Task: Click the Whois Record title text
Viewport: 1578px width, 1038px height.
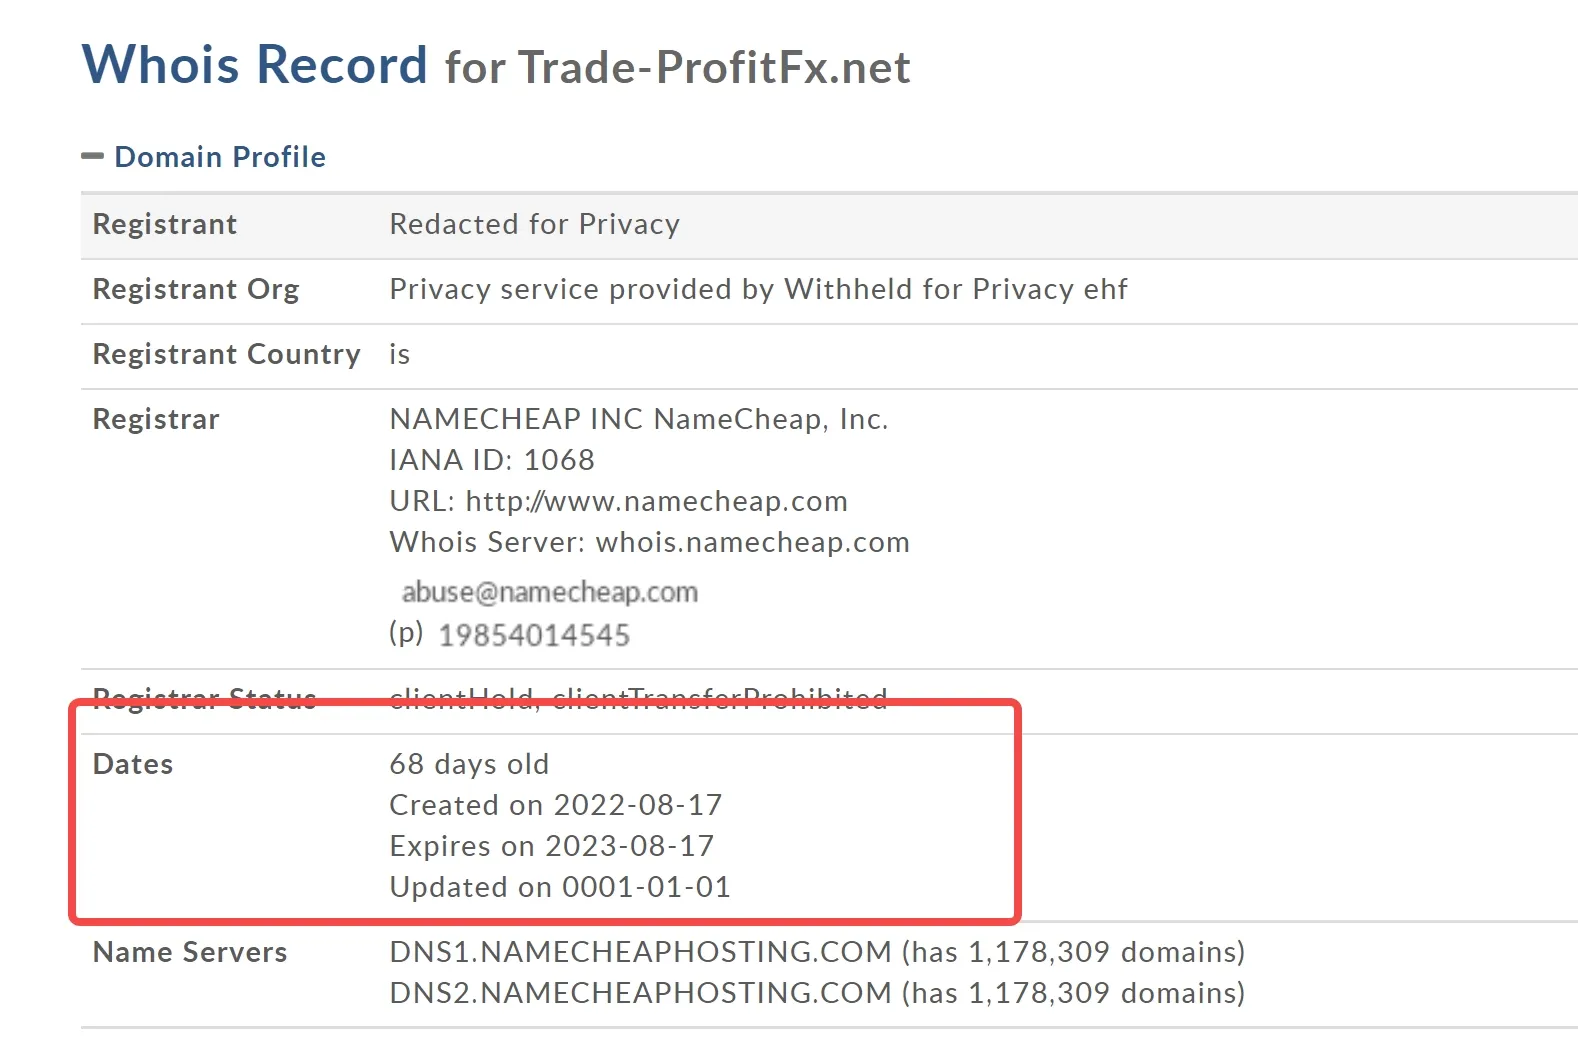Action: (x=255, y=65)
